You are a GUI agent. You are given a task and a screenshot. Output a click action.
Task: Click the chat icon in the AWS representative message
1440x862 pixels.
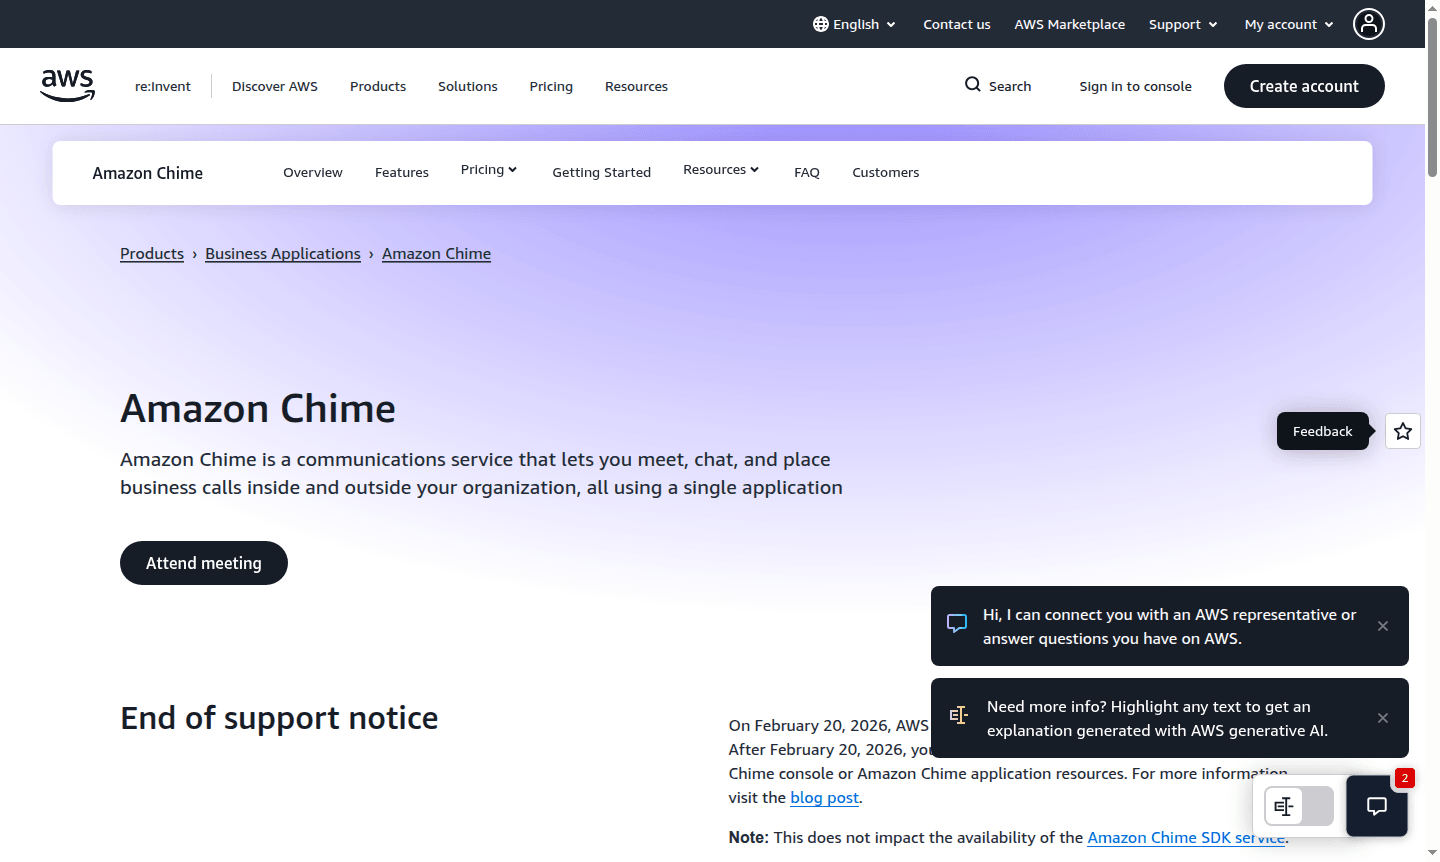pyautogui.click(x=957, y=622)
